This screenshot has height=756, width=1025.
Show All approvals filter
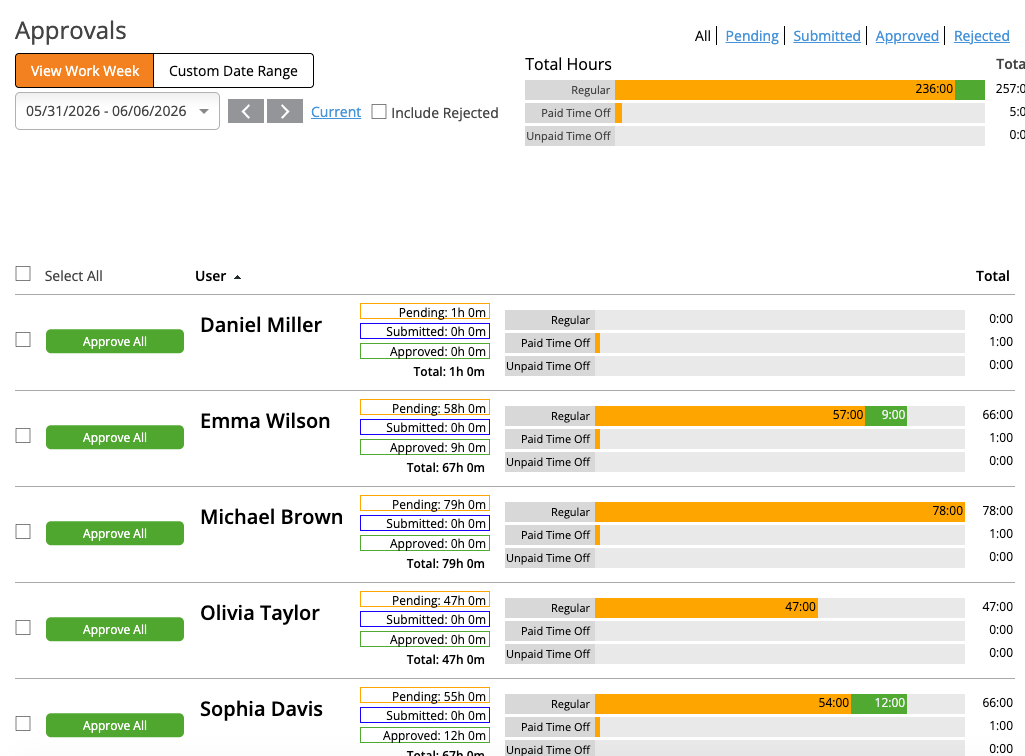click(x=703, y=36)
